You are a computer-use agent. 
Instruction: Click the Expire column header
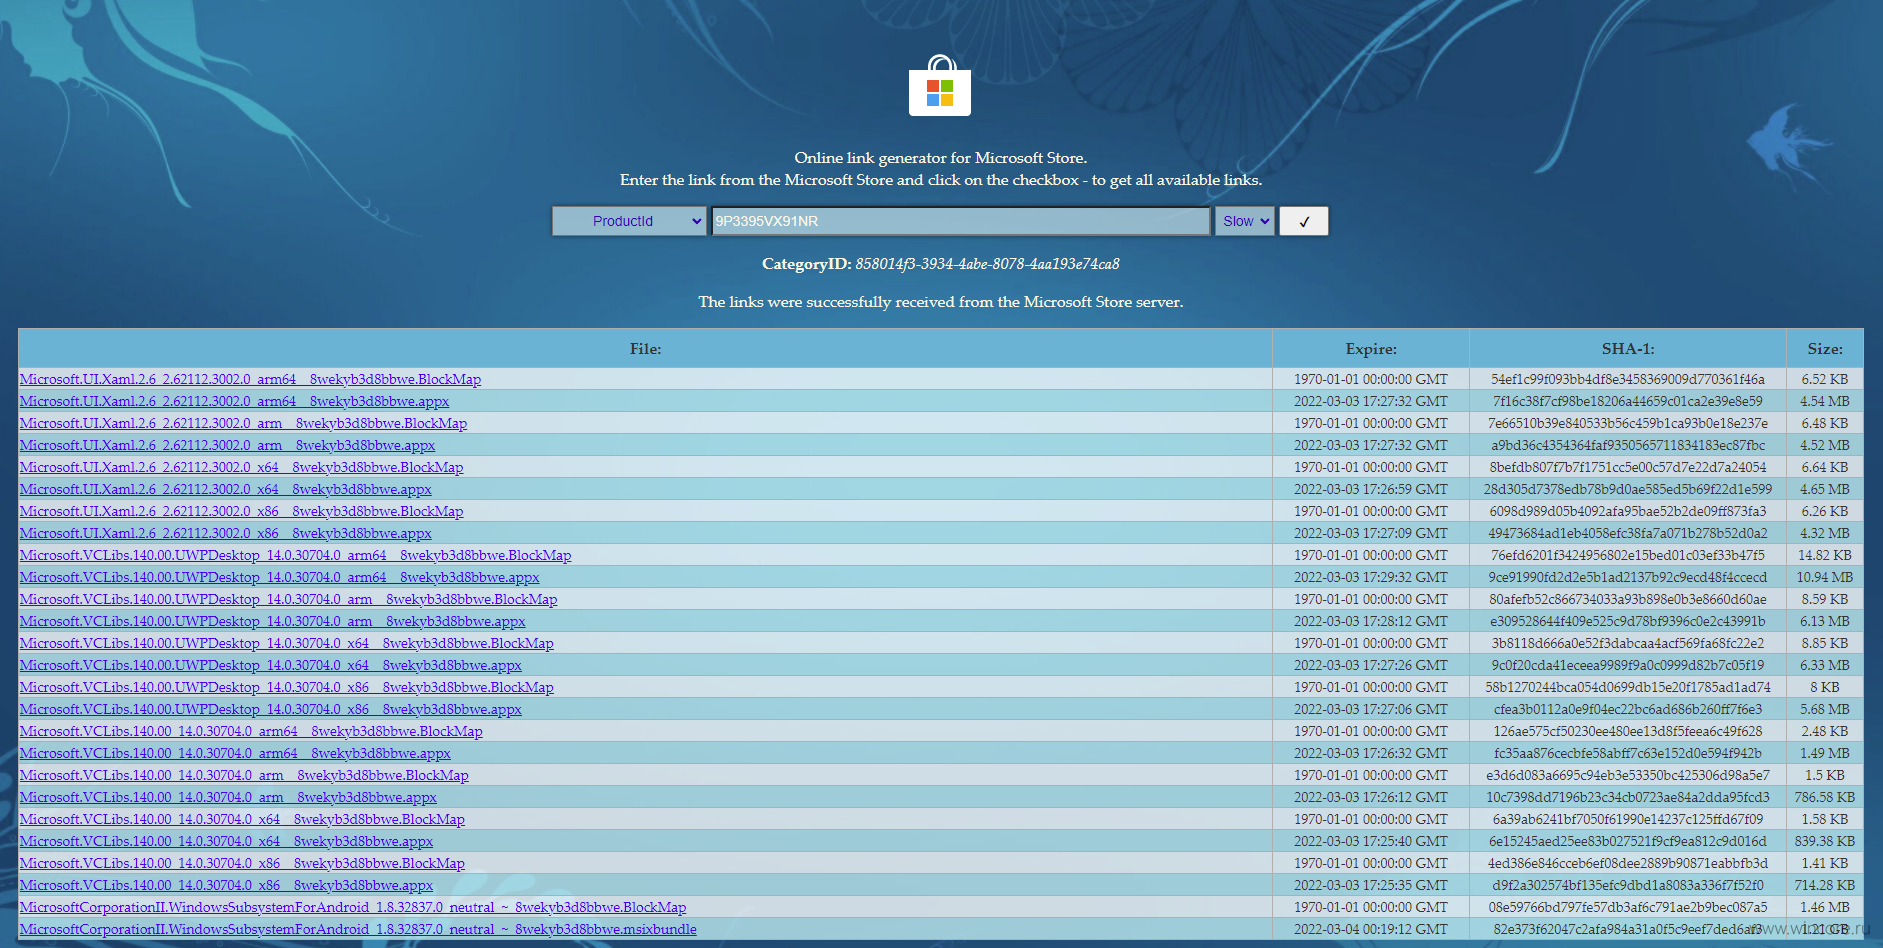1371,349
